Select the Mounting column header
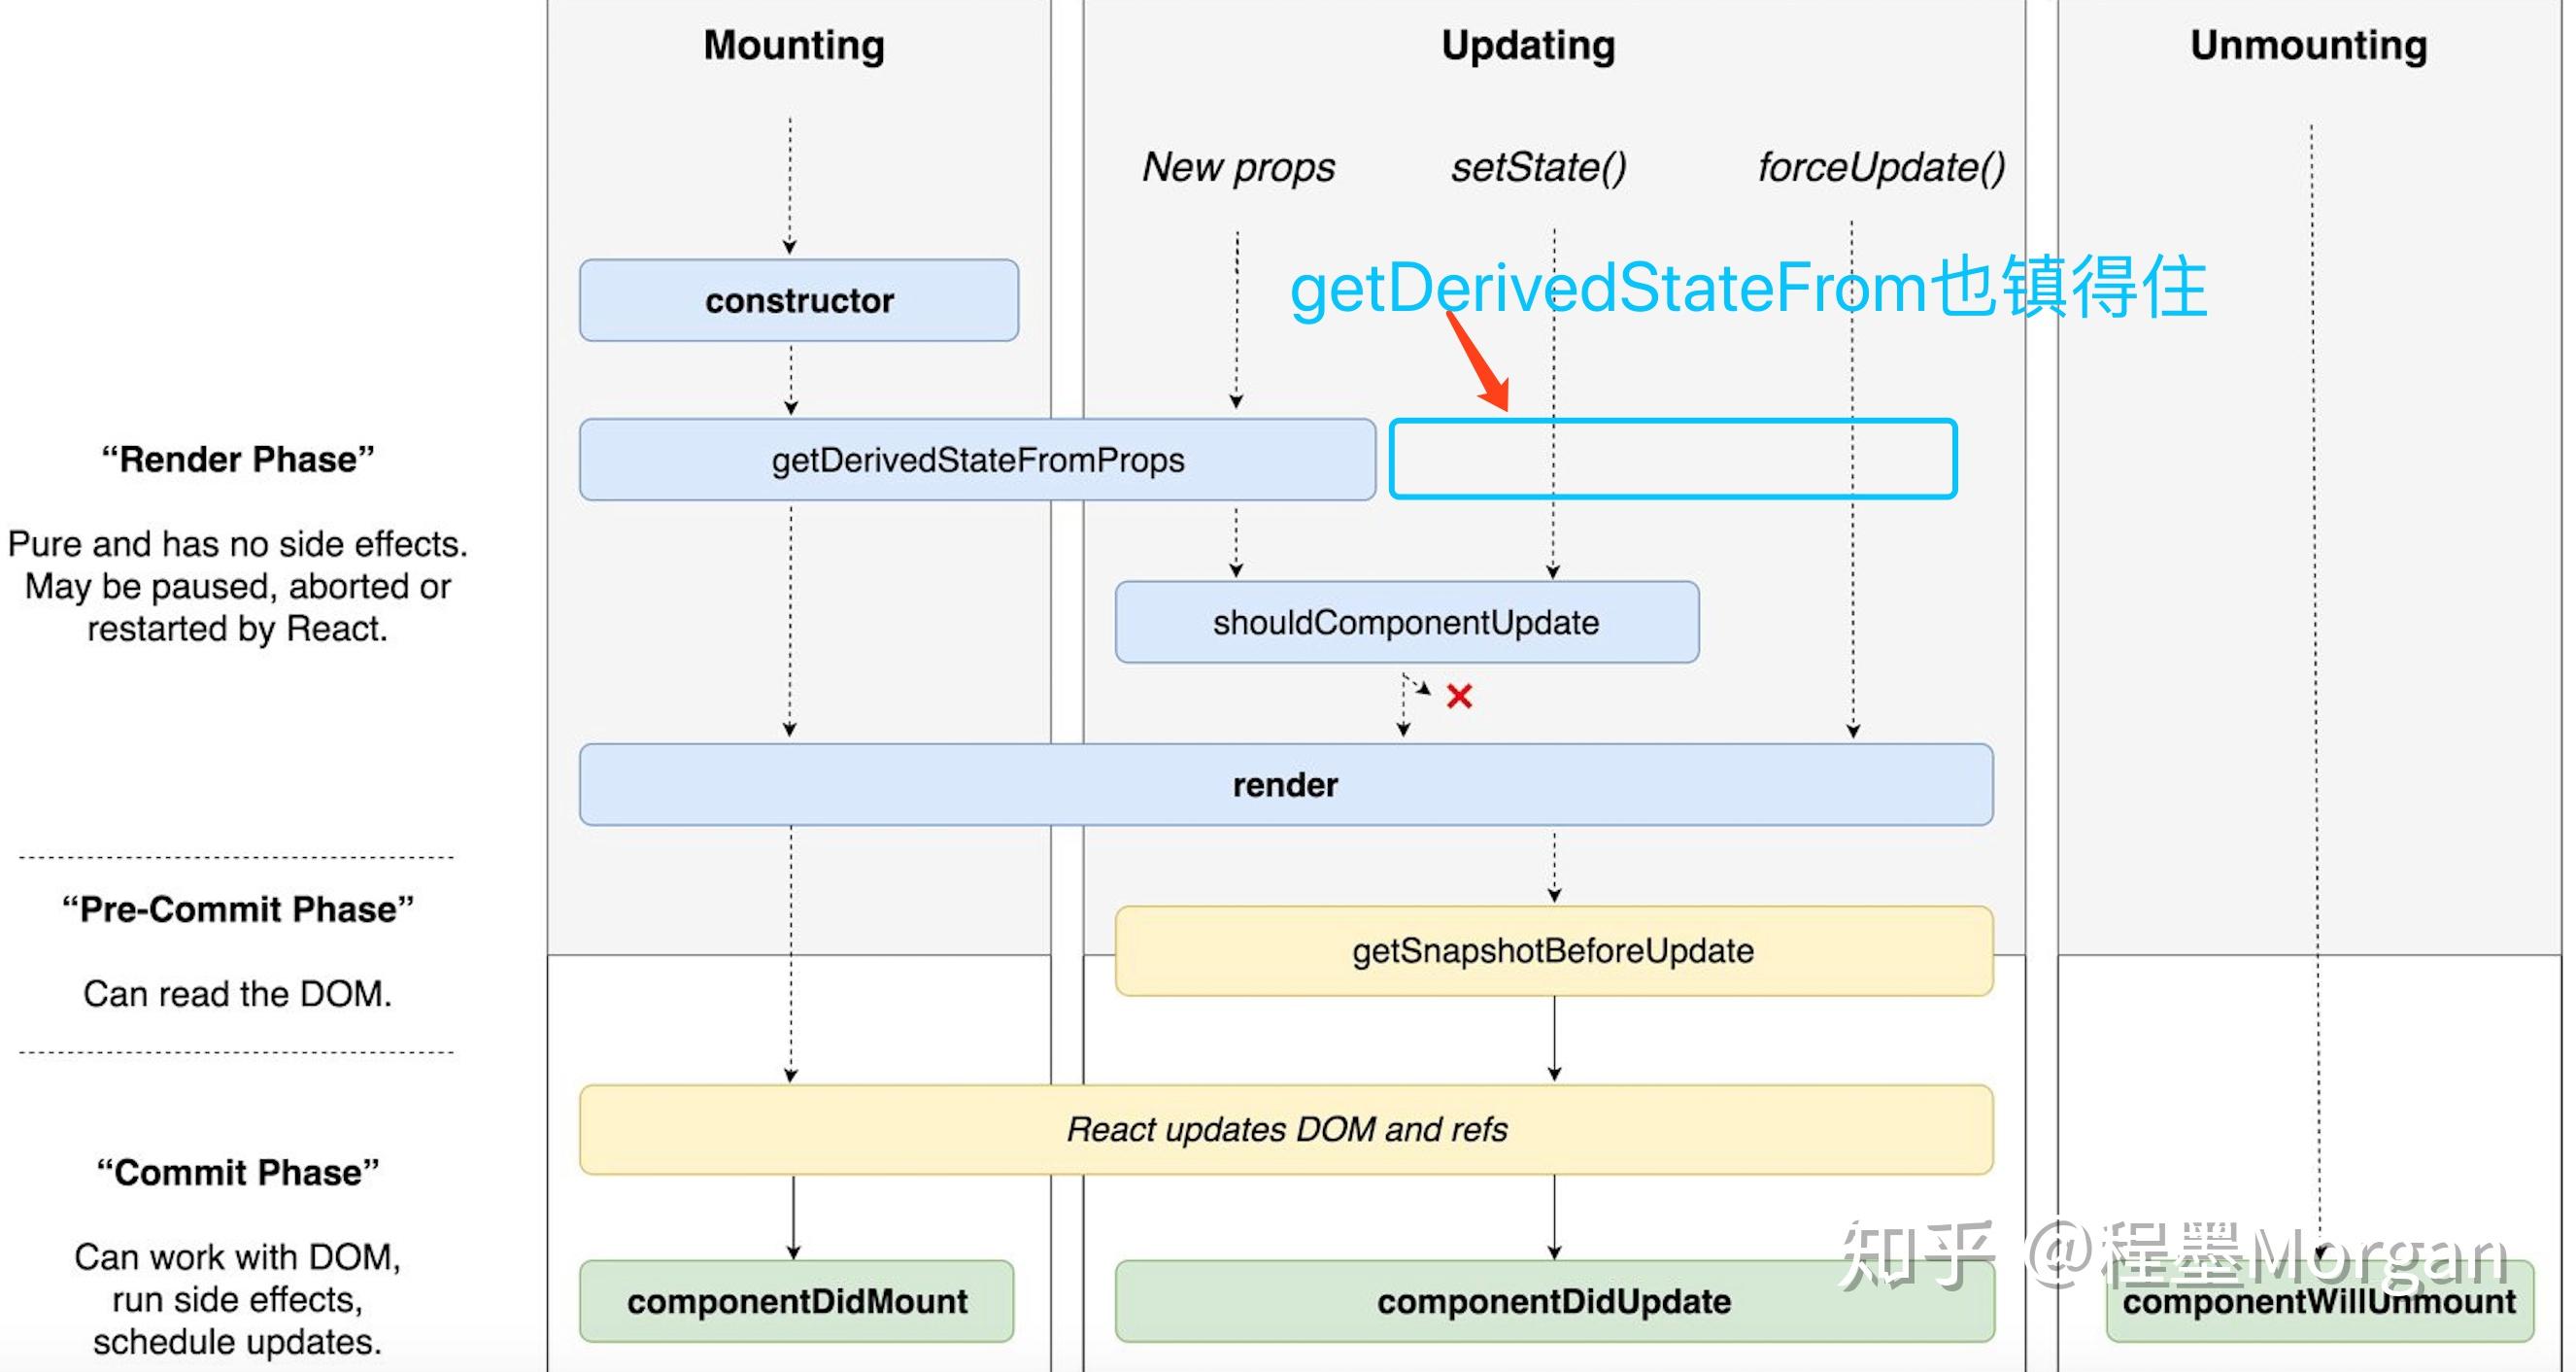 pos(793,44)
